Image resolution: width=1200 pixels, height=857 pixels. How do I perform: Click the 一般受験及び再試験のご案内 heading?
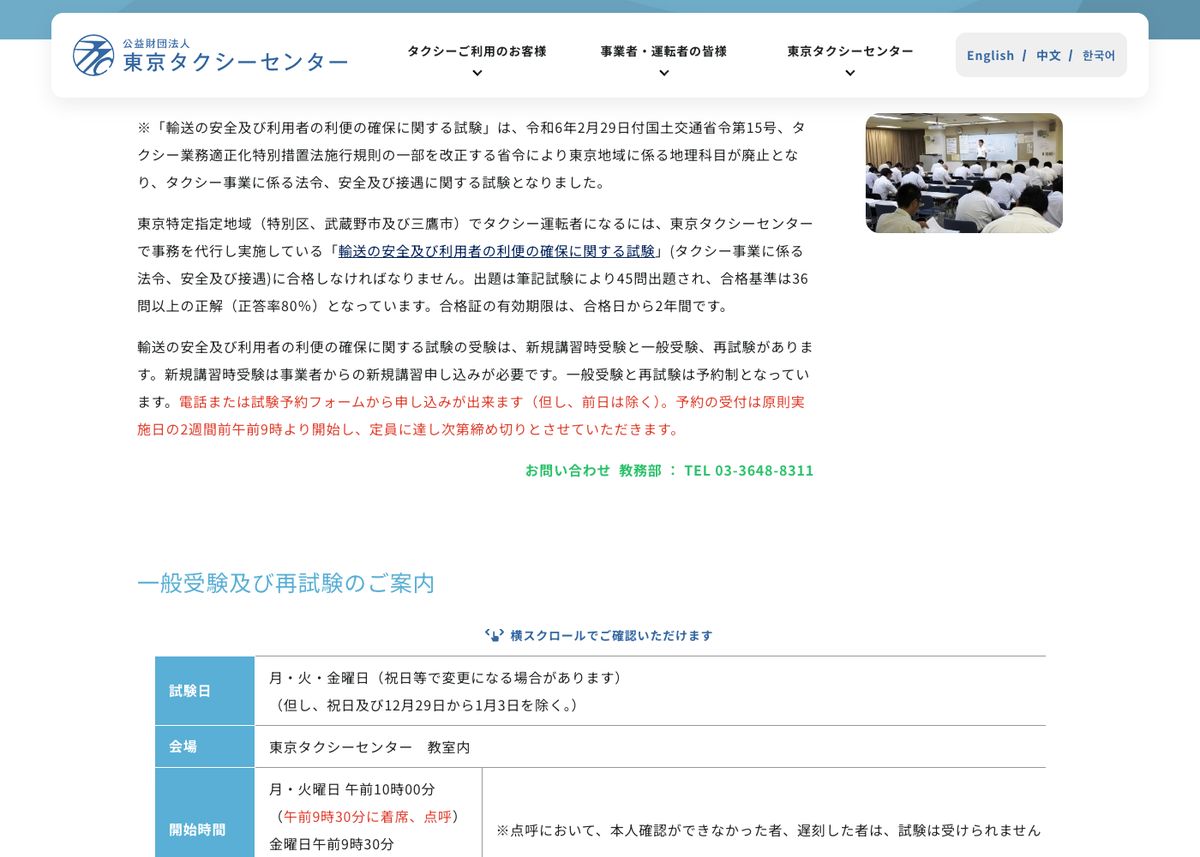(x=286, y=583)
